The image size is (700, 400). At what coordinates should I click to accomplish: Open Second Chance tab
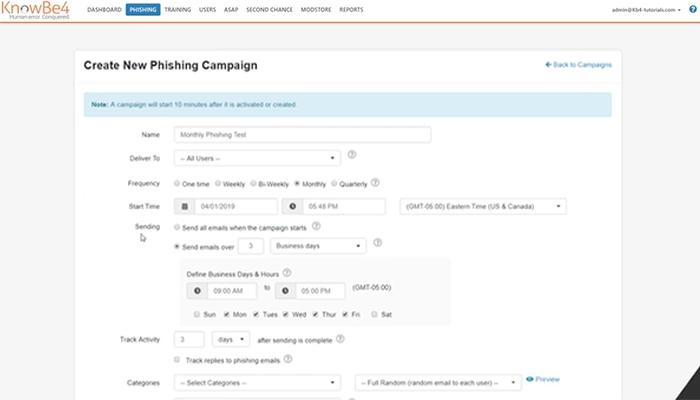pos(269,9)
